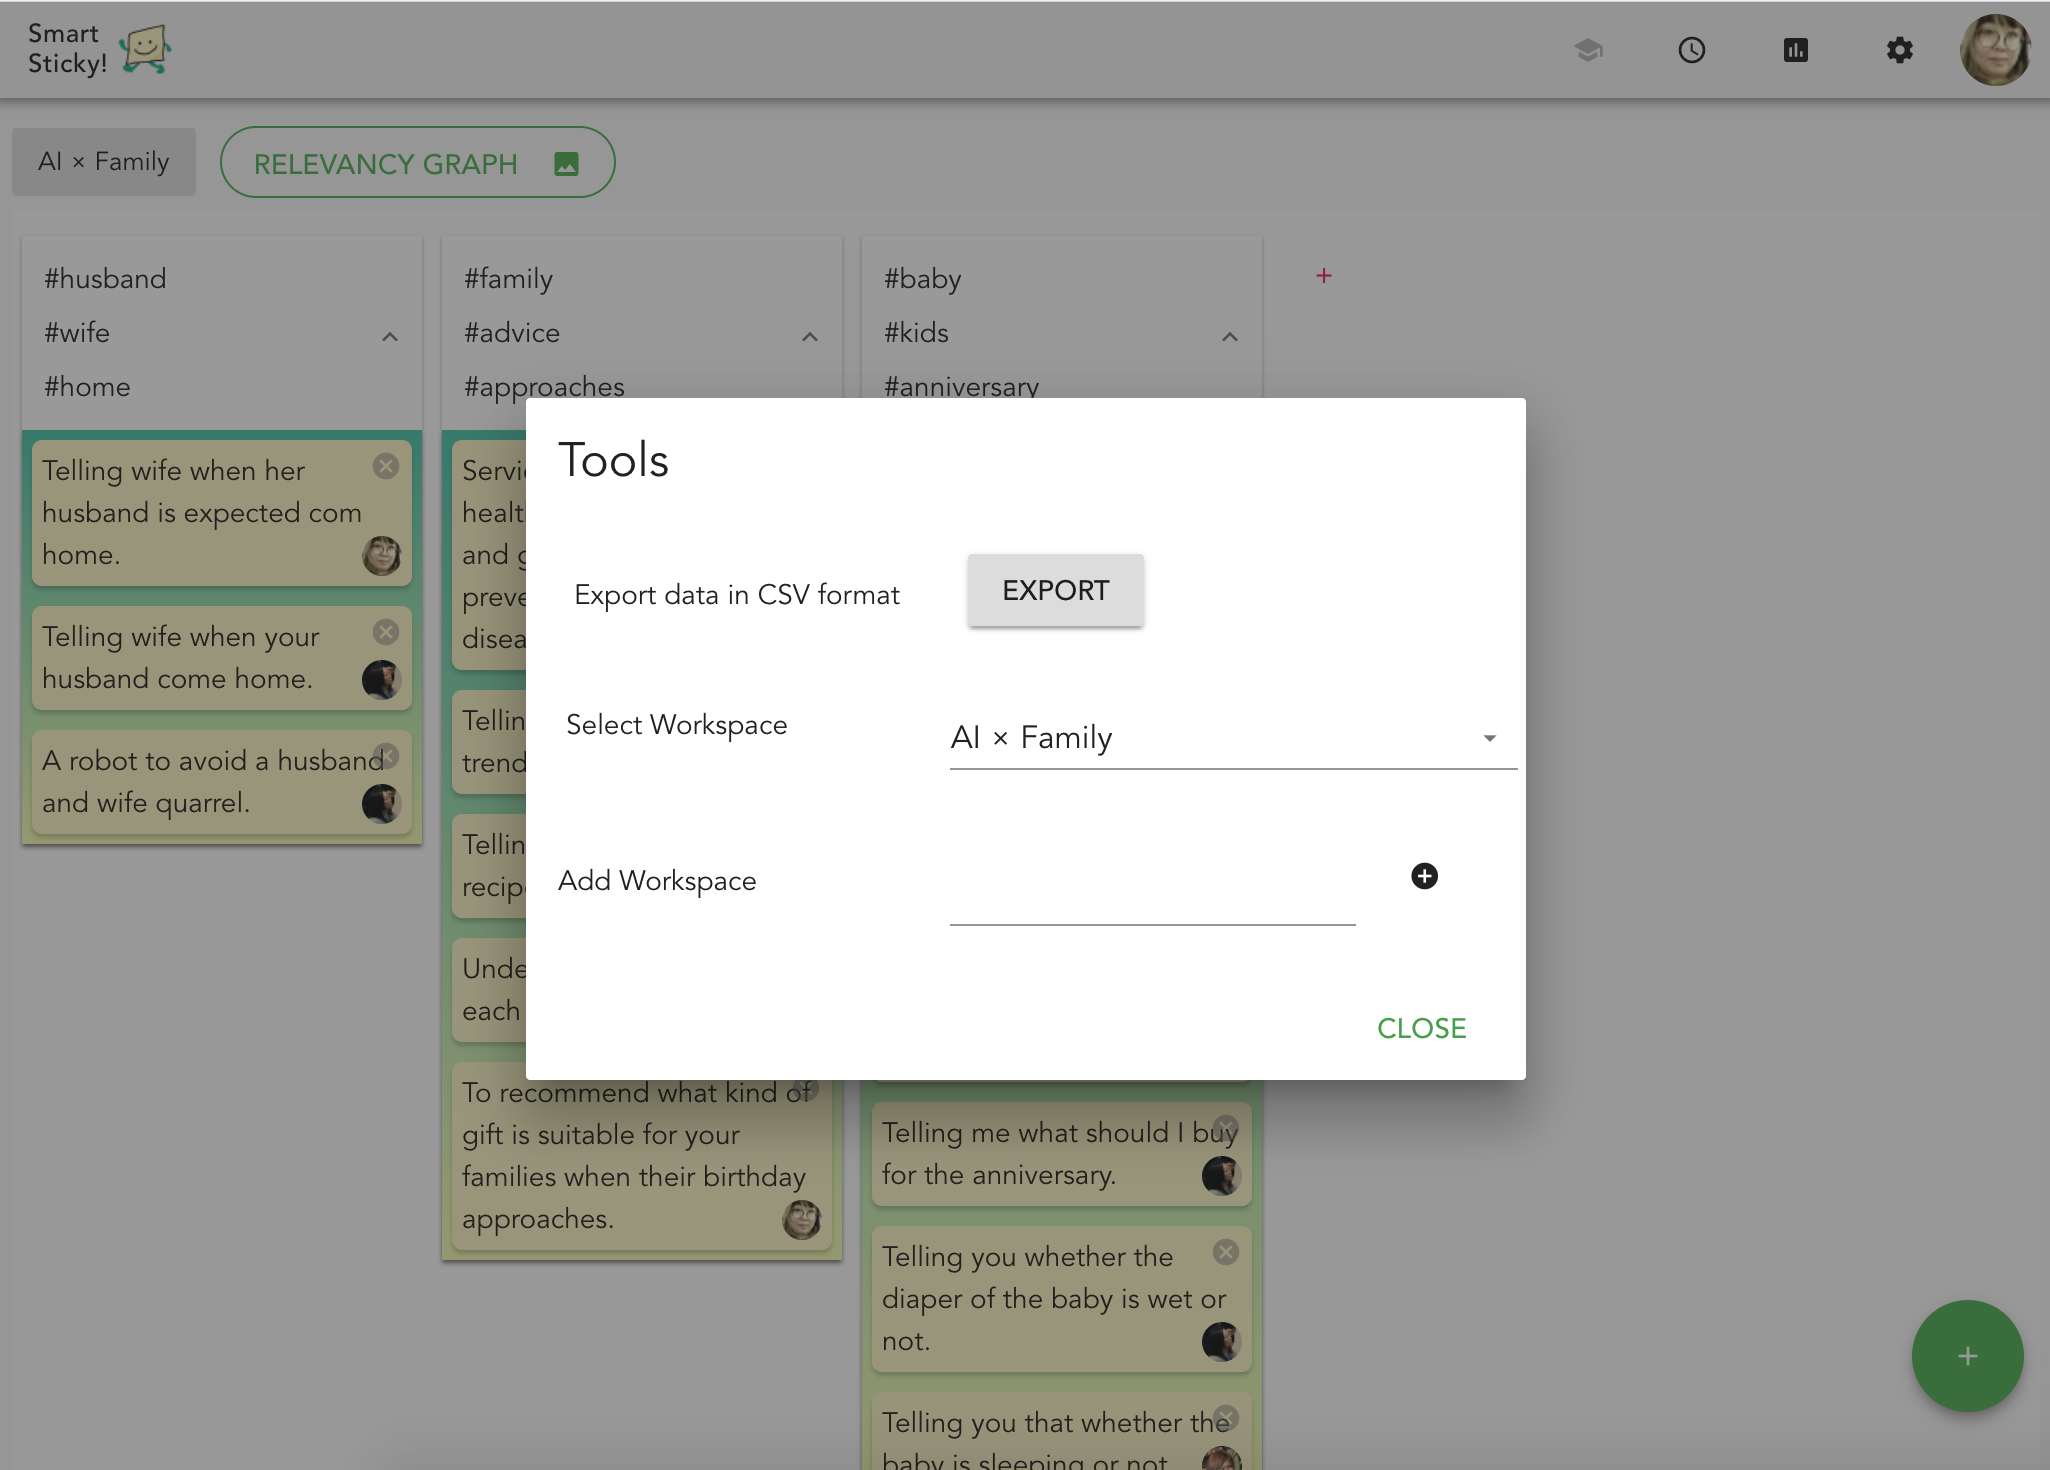Viewport: 2050px width, 1470px height.
Task: Remove the baby diaper note
Action: click(1226, 1252)
